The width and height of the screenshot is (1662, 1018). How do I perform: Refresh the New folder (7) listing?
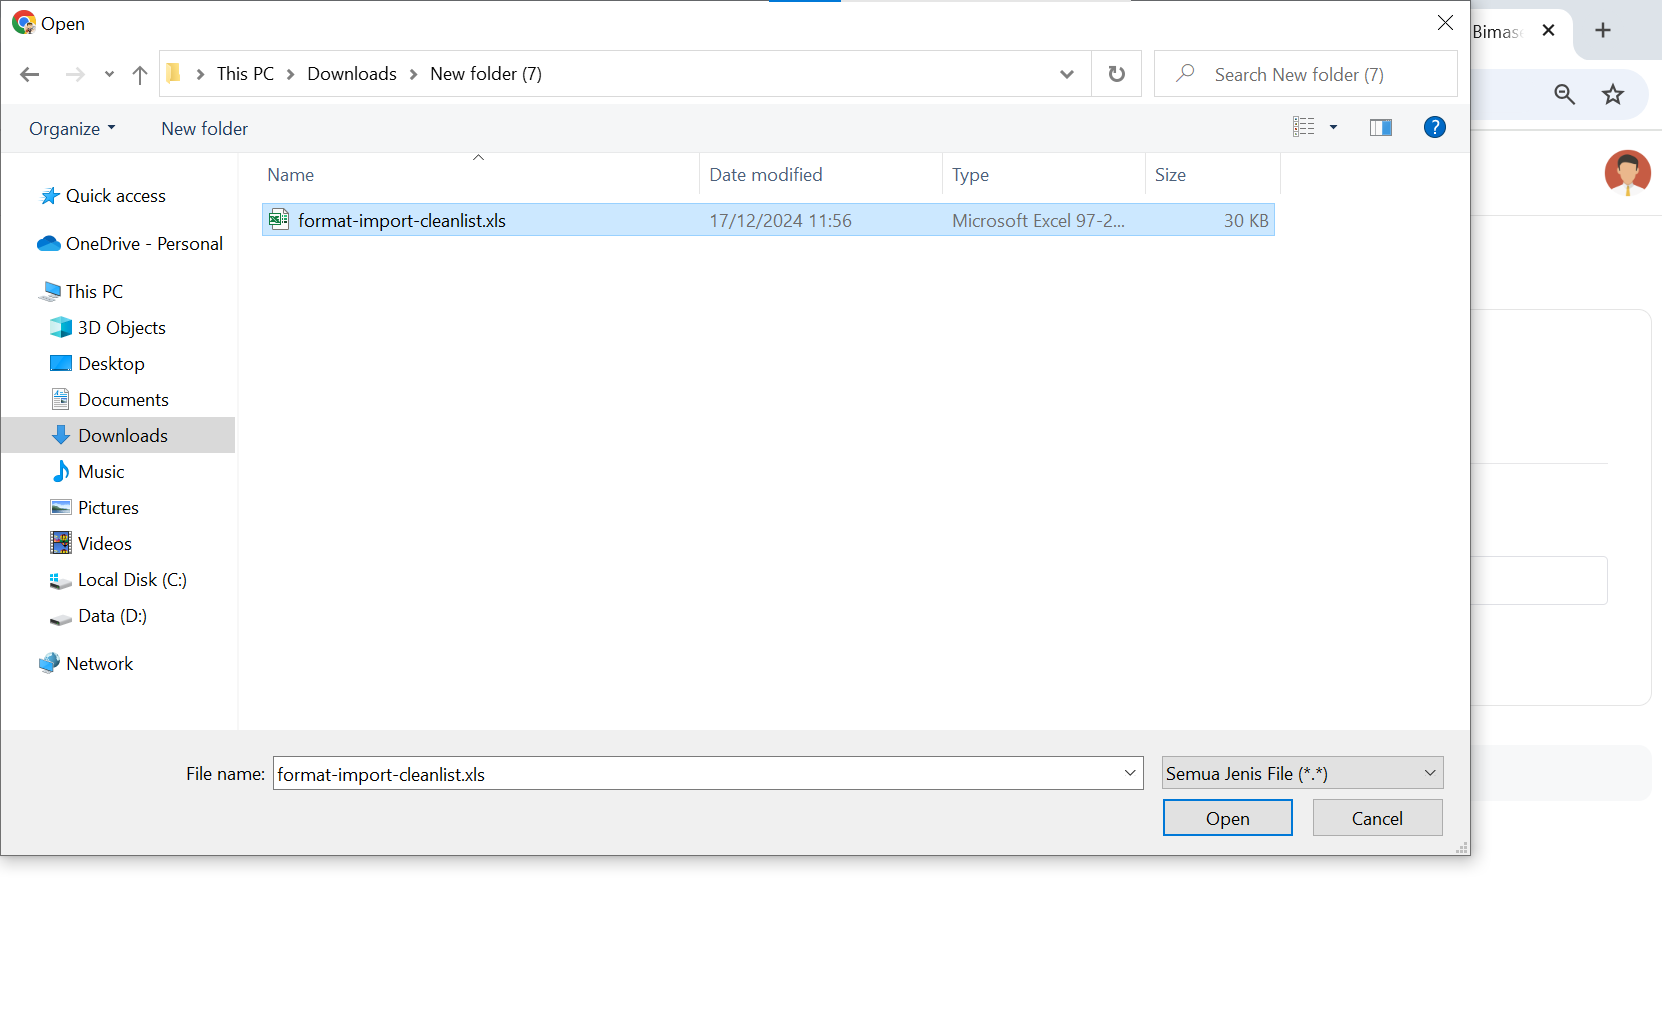[1116, 74]
